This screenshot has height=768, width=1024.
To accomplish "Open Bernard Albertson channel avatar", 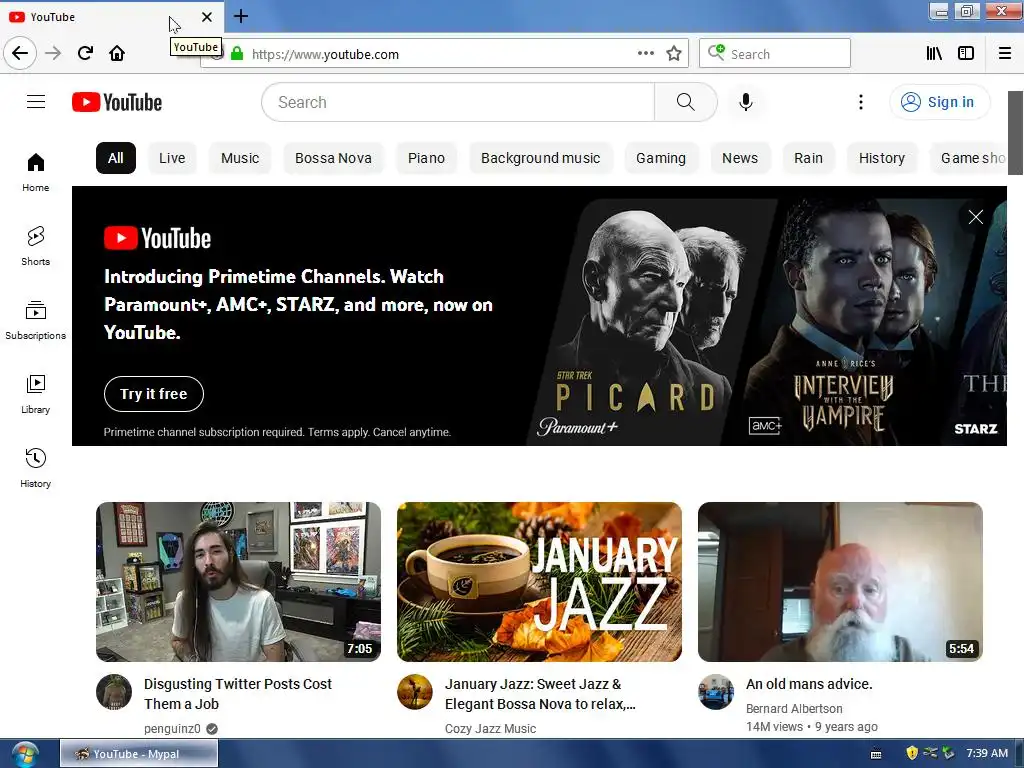I will point(716,692).
